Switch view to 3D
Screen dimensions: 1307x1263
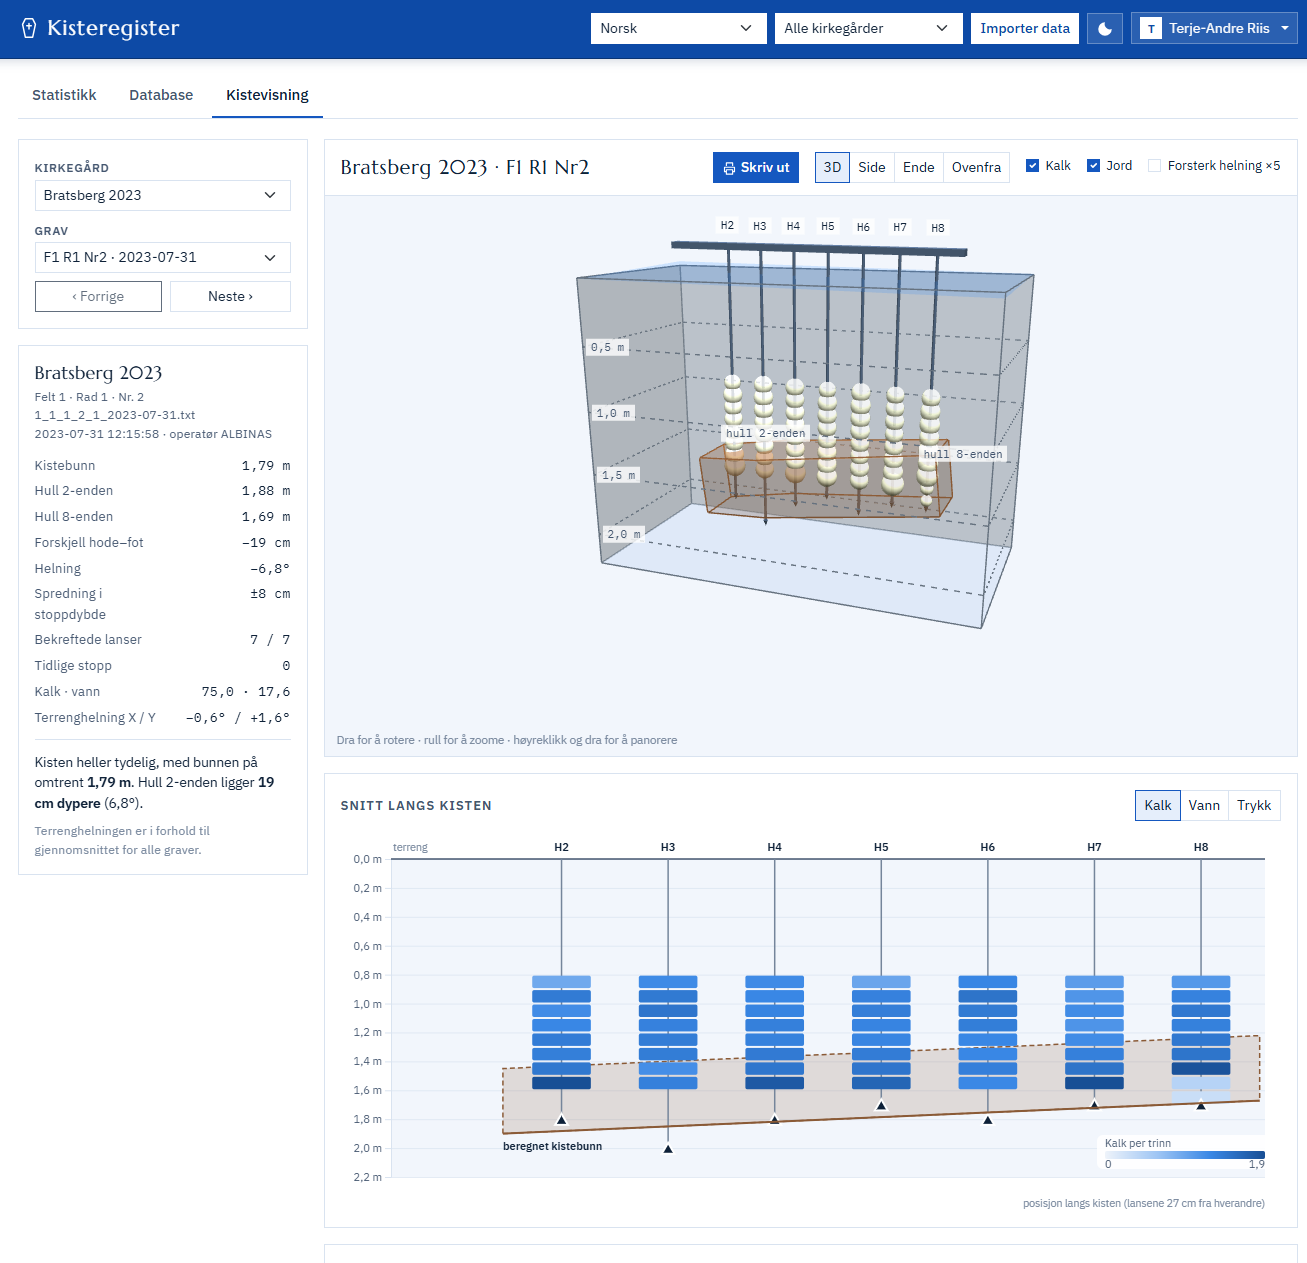pos(832,167)
